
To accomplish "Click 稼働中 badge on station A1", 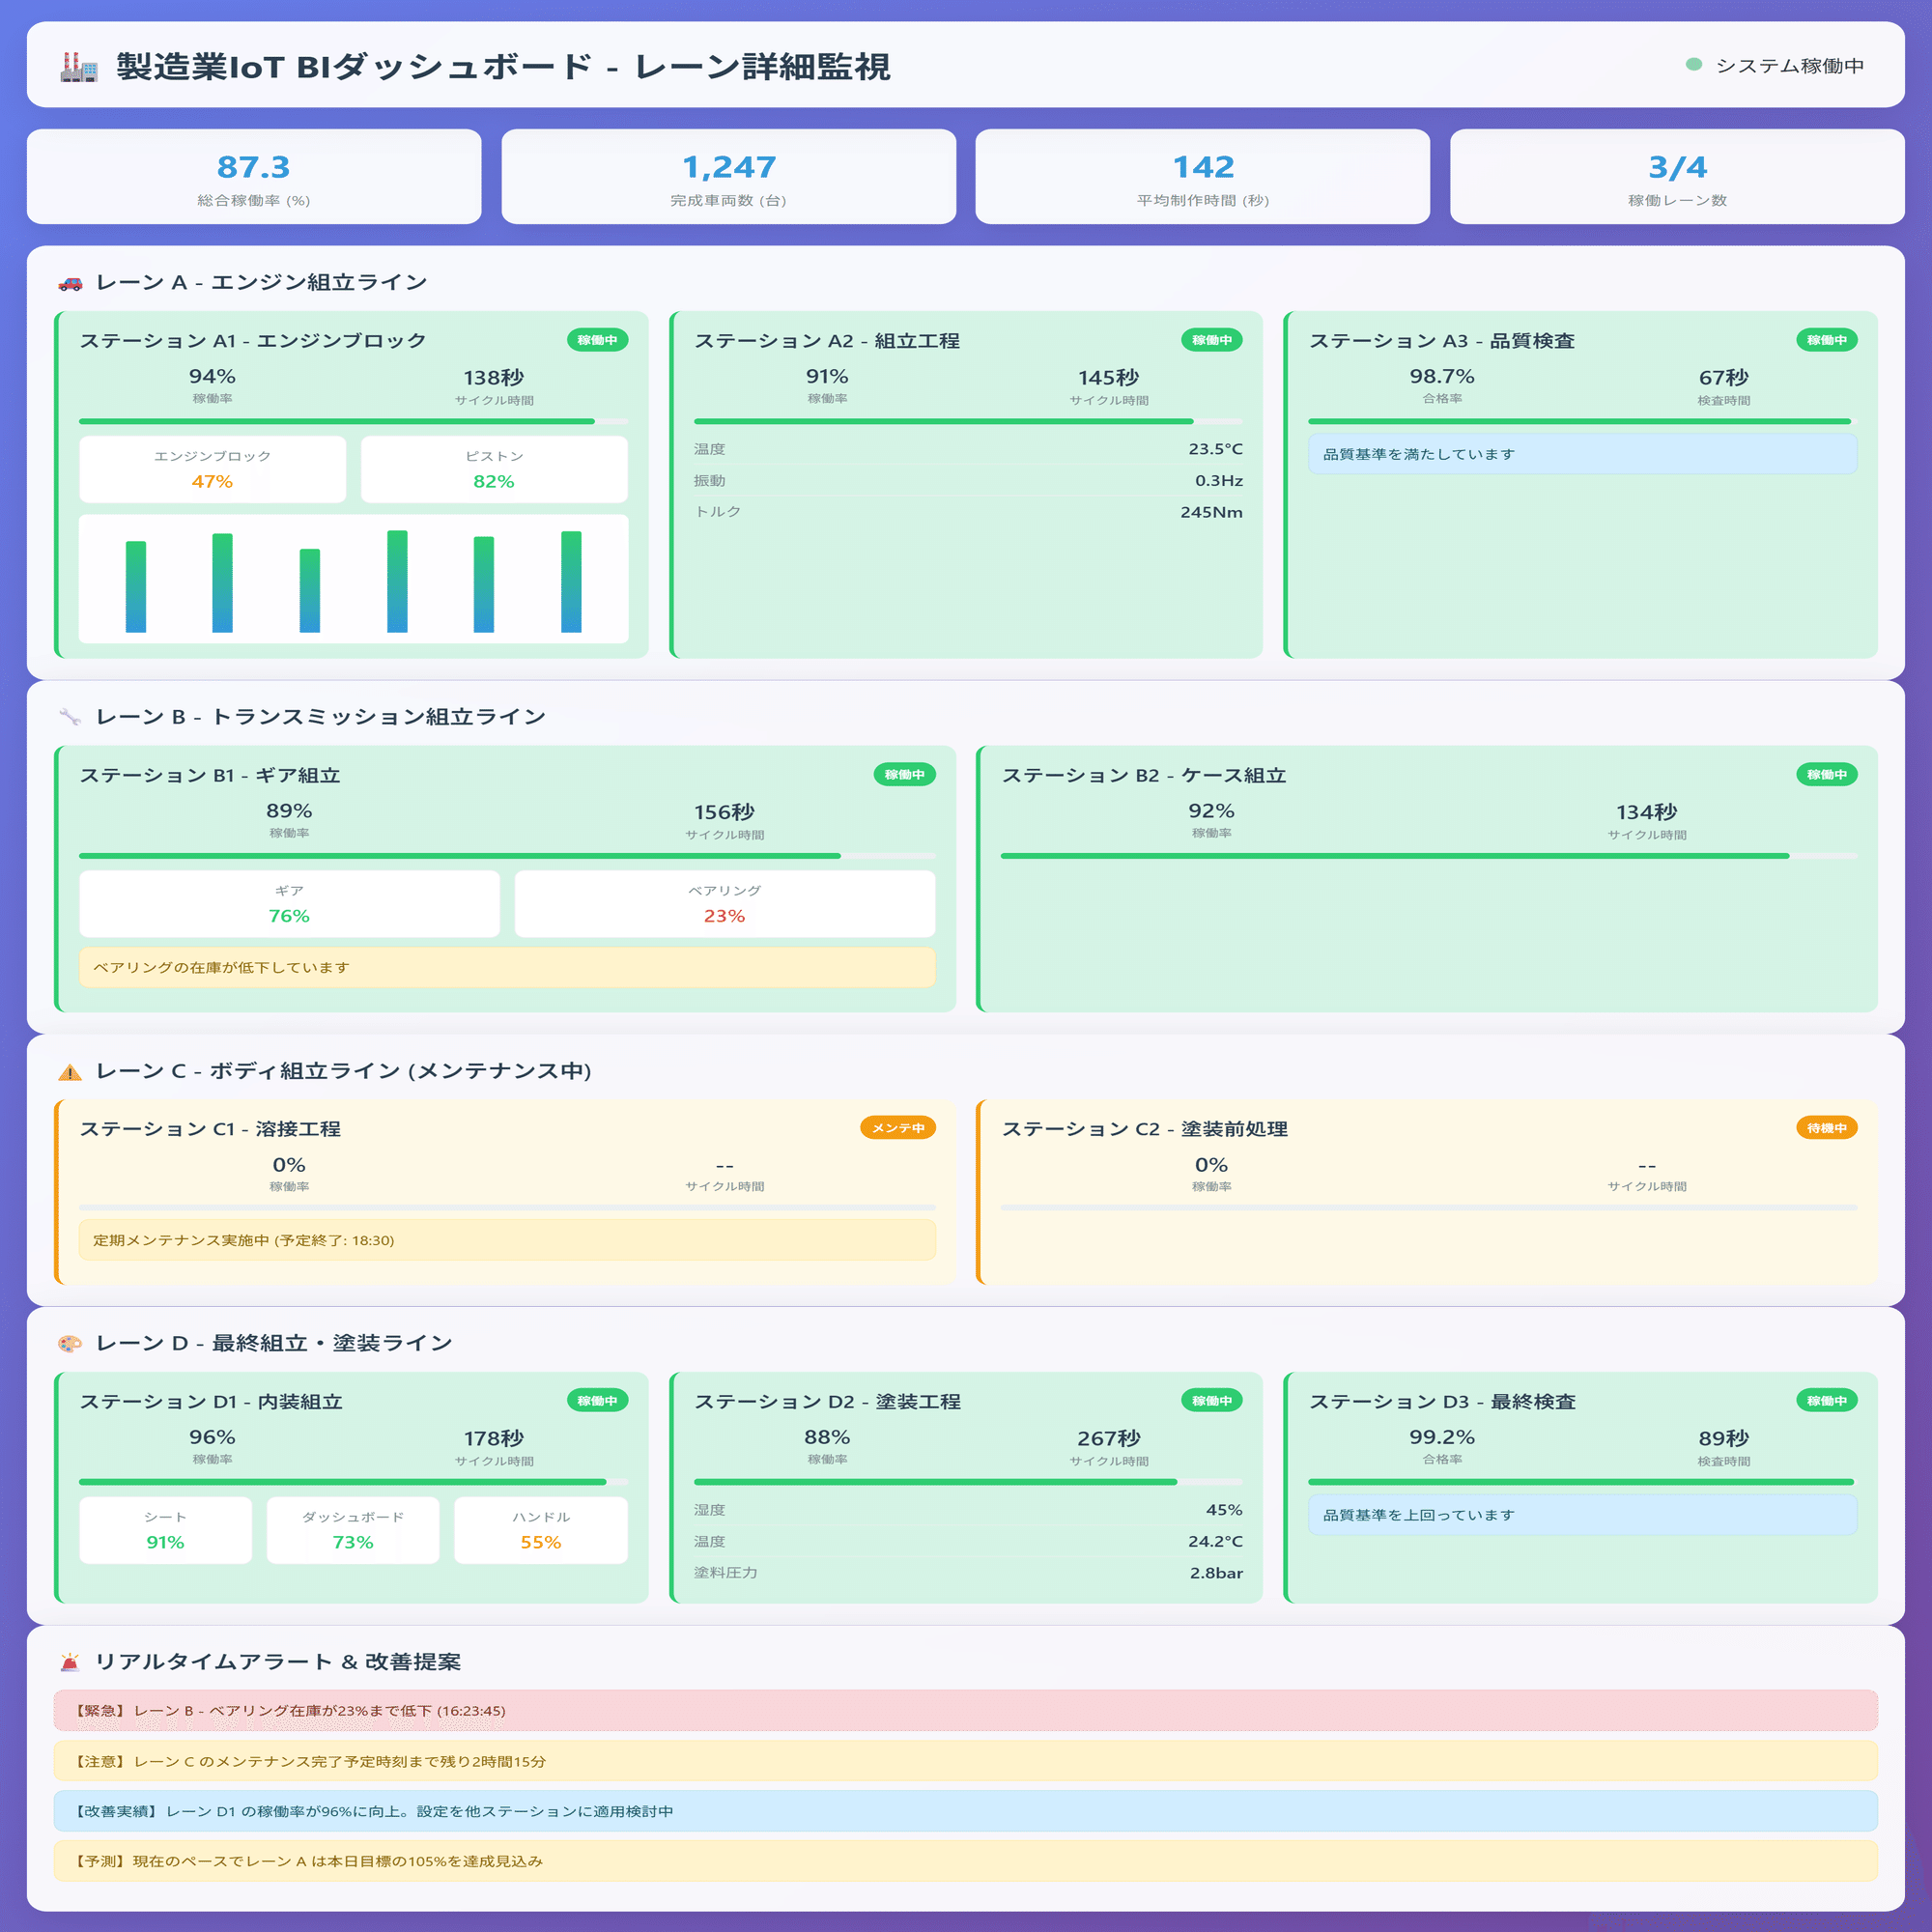I will coord(597,340).
